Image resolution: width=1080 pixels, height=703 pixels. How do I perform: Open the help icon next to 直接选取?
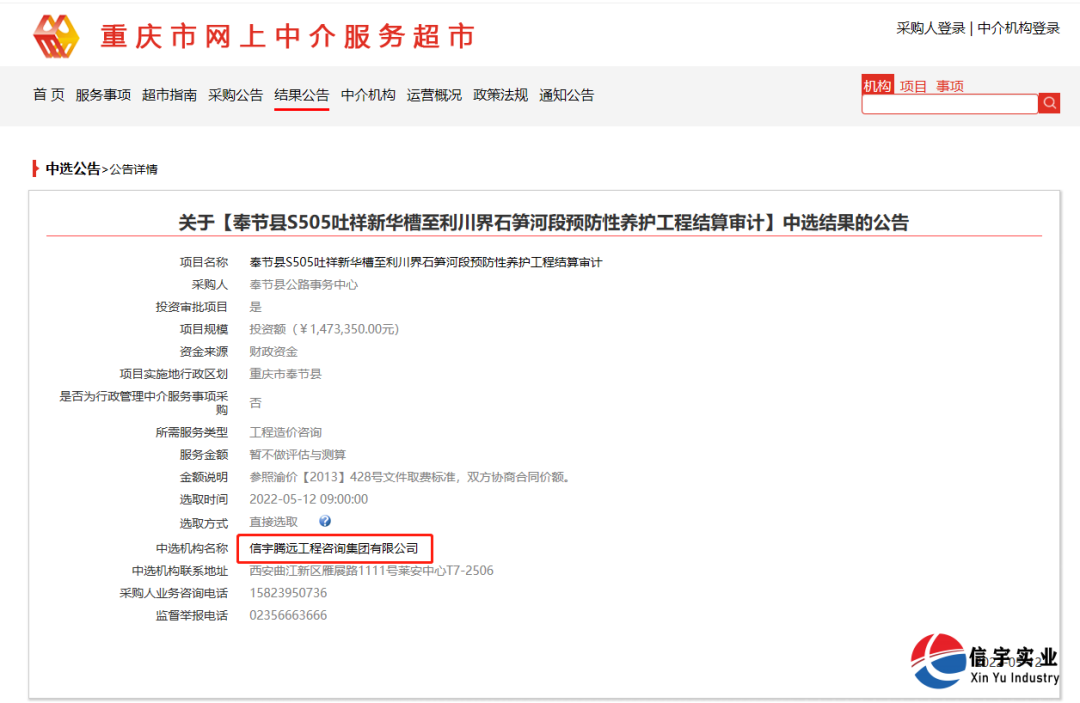[x=323, y=522]
